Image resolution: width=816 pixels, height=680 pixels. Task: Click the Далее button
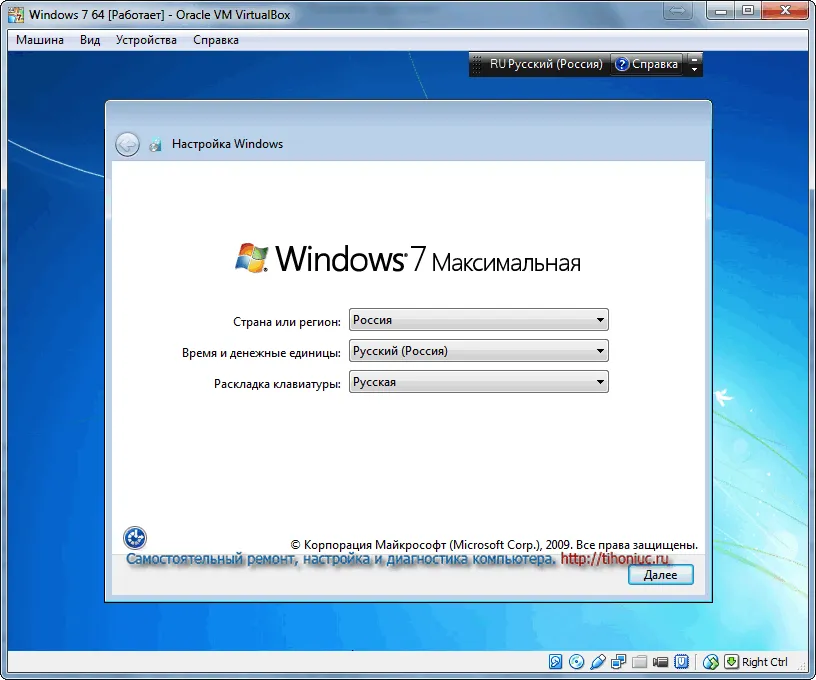[660, 575]
